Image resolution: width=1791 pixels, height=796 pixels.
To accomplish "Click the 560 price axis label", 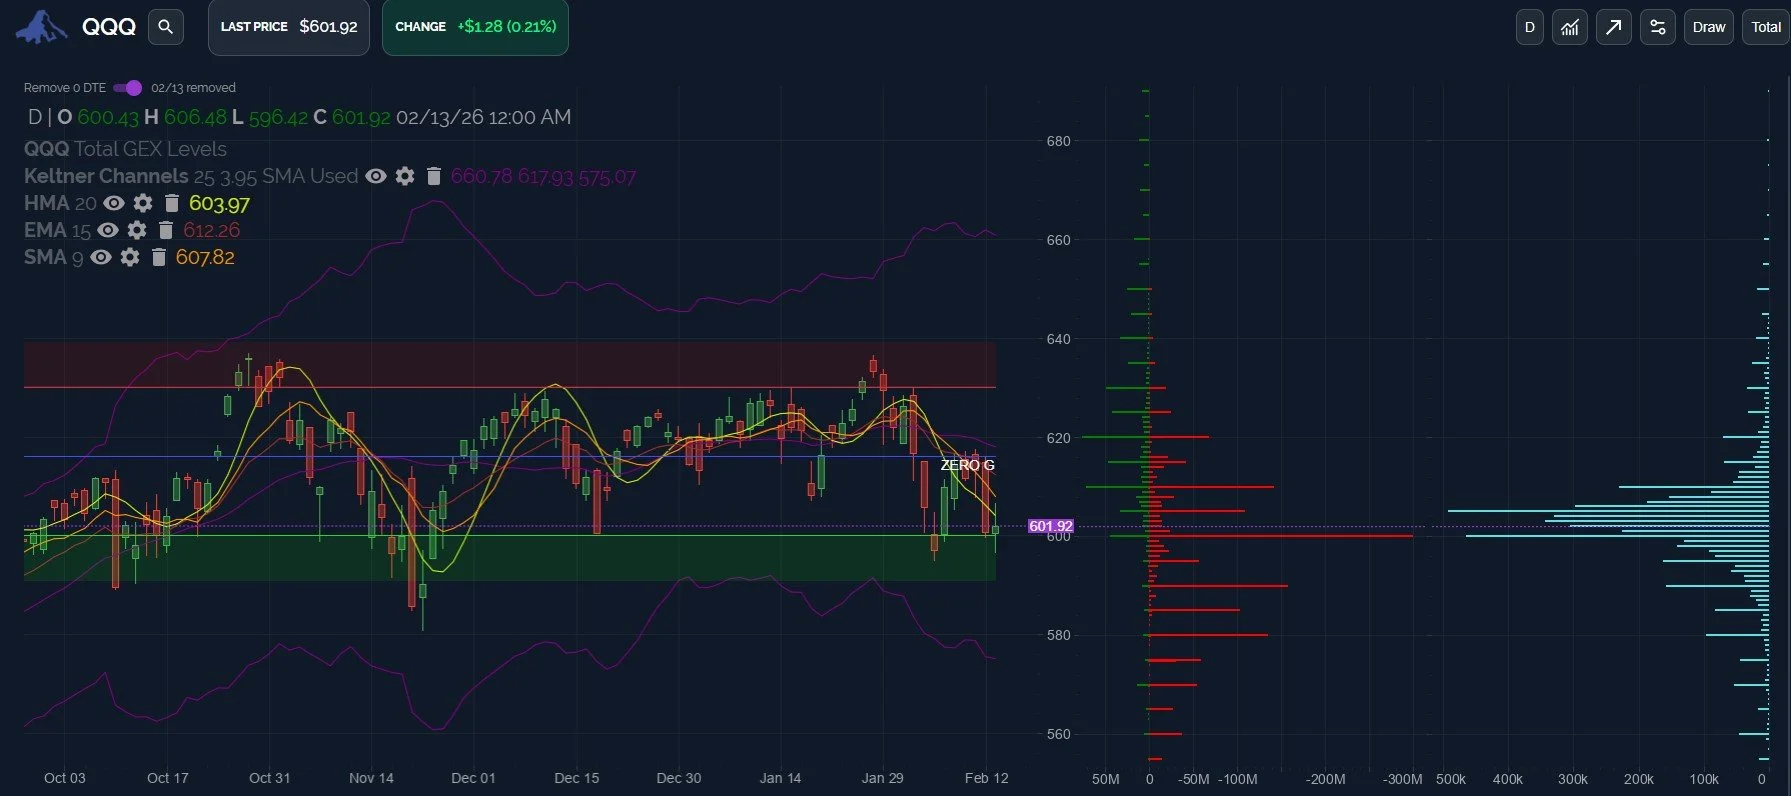I will pyautogui.click(x=1058, y=734).
